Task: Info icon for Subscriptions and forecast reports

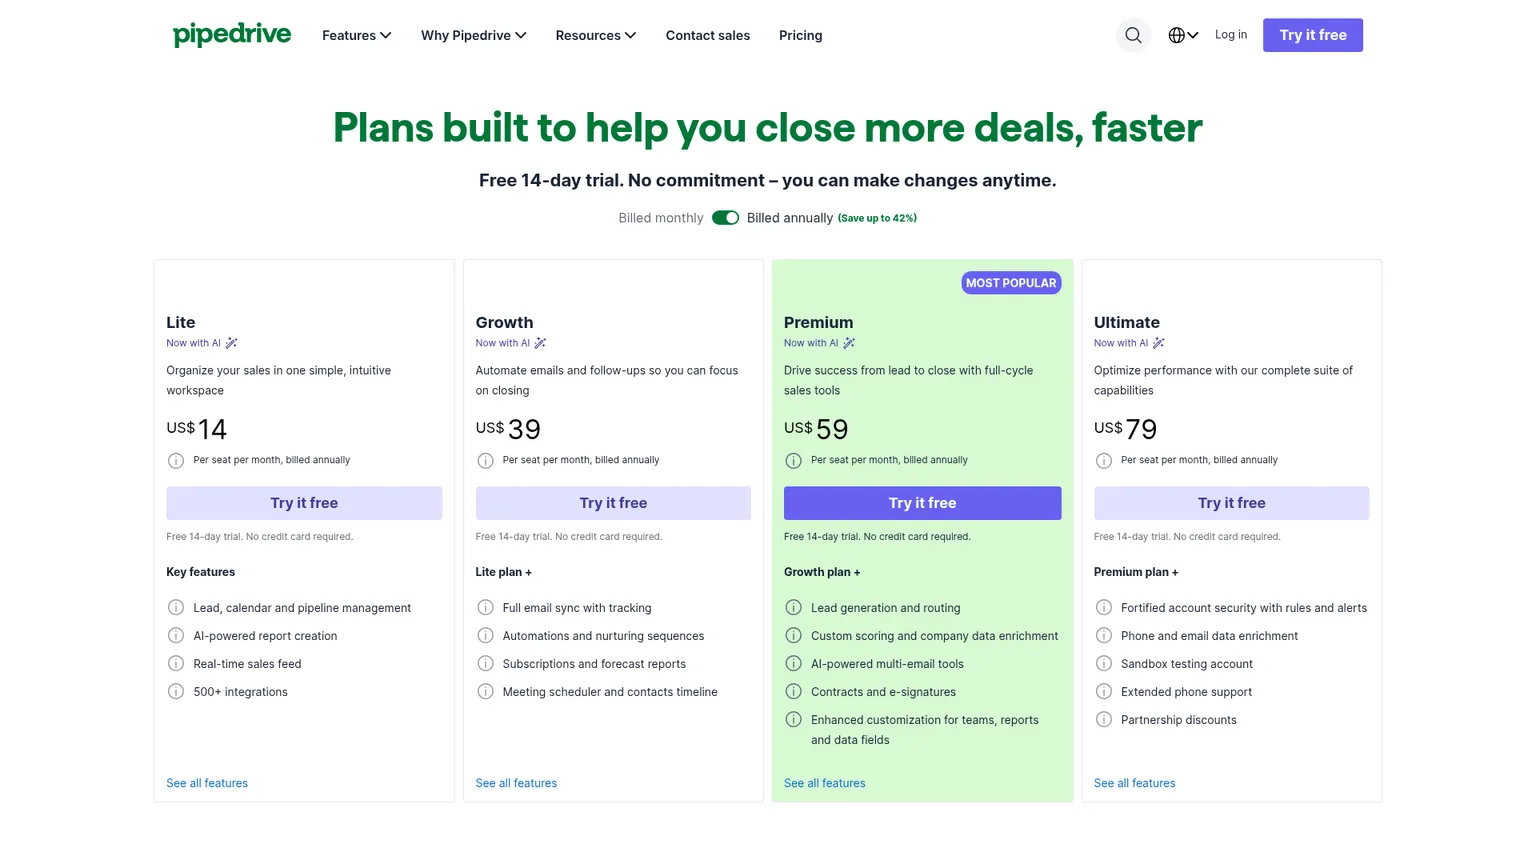Action: [485, 664]
